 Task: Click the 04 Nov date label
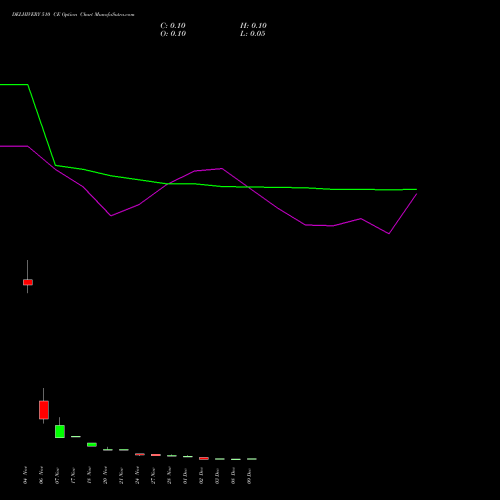pos(26,475)
